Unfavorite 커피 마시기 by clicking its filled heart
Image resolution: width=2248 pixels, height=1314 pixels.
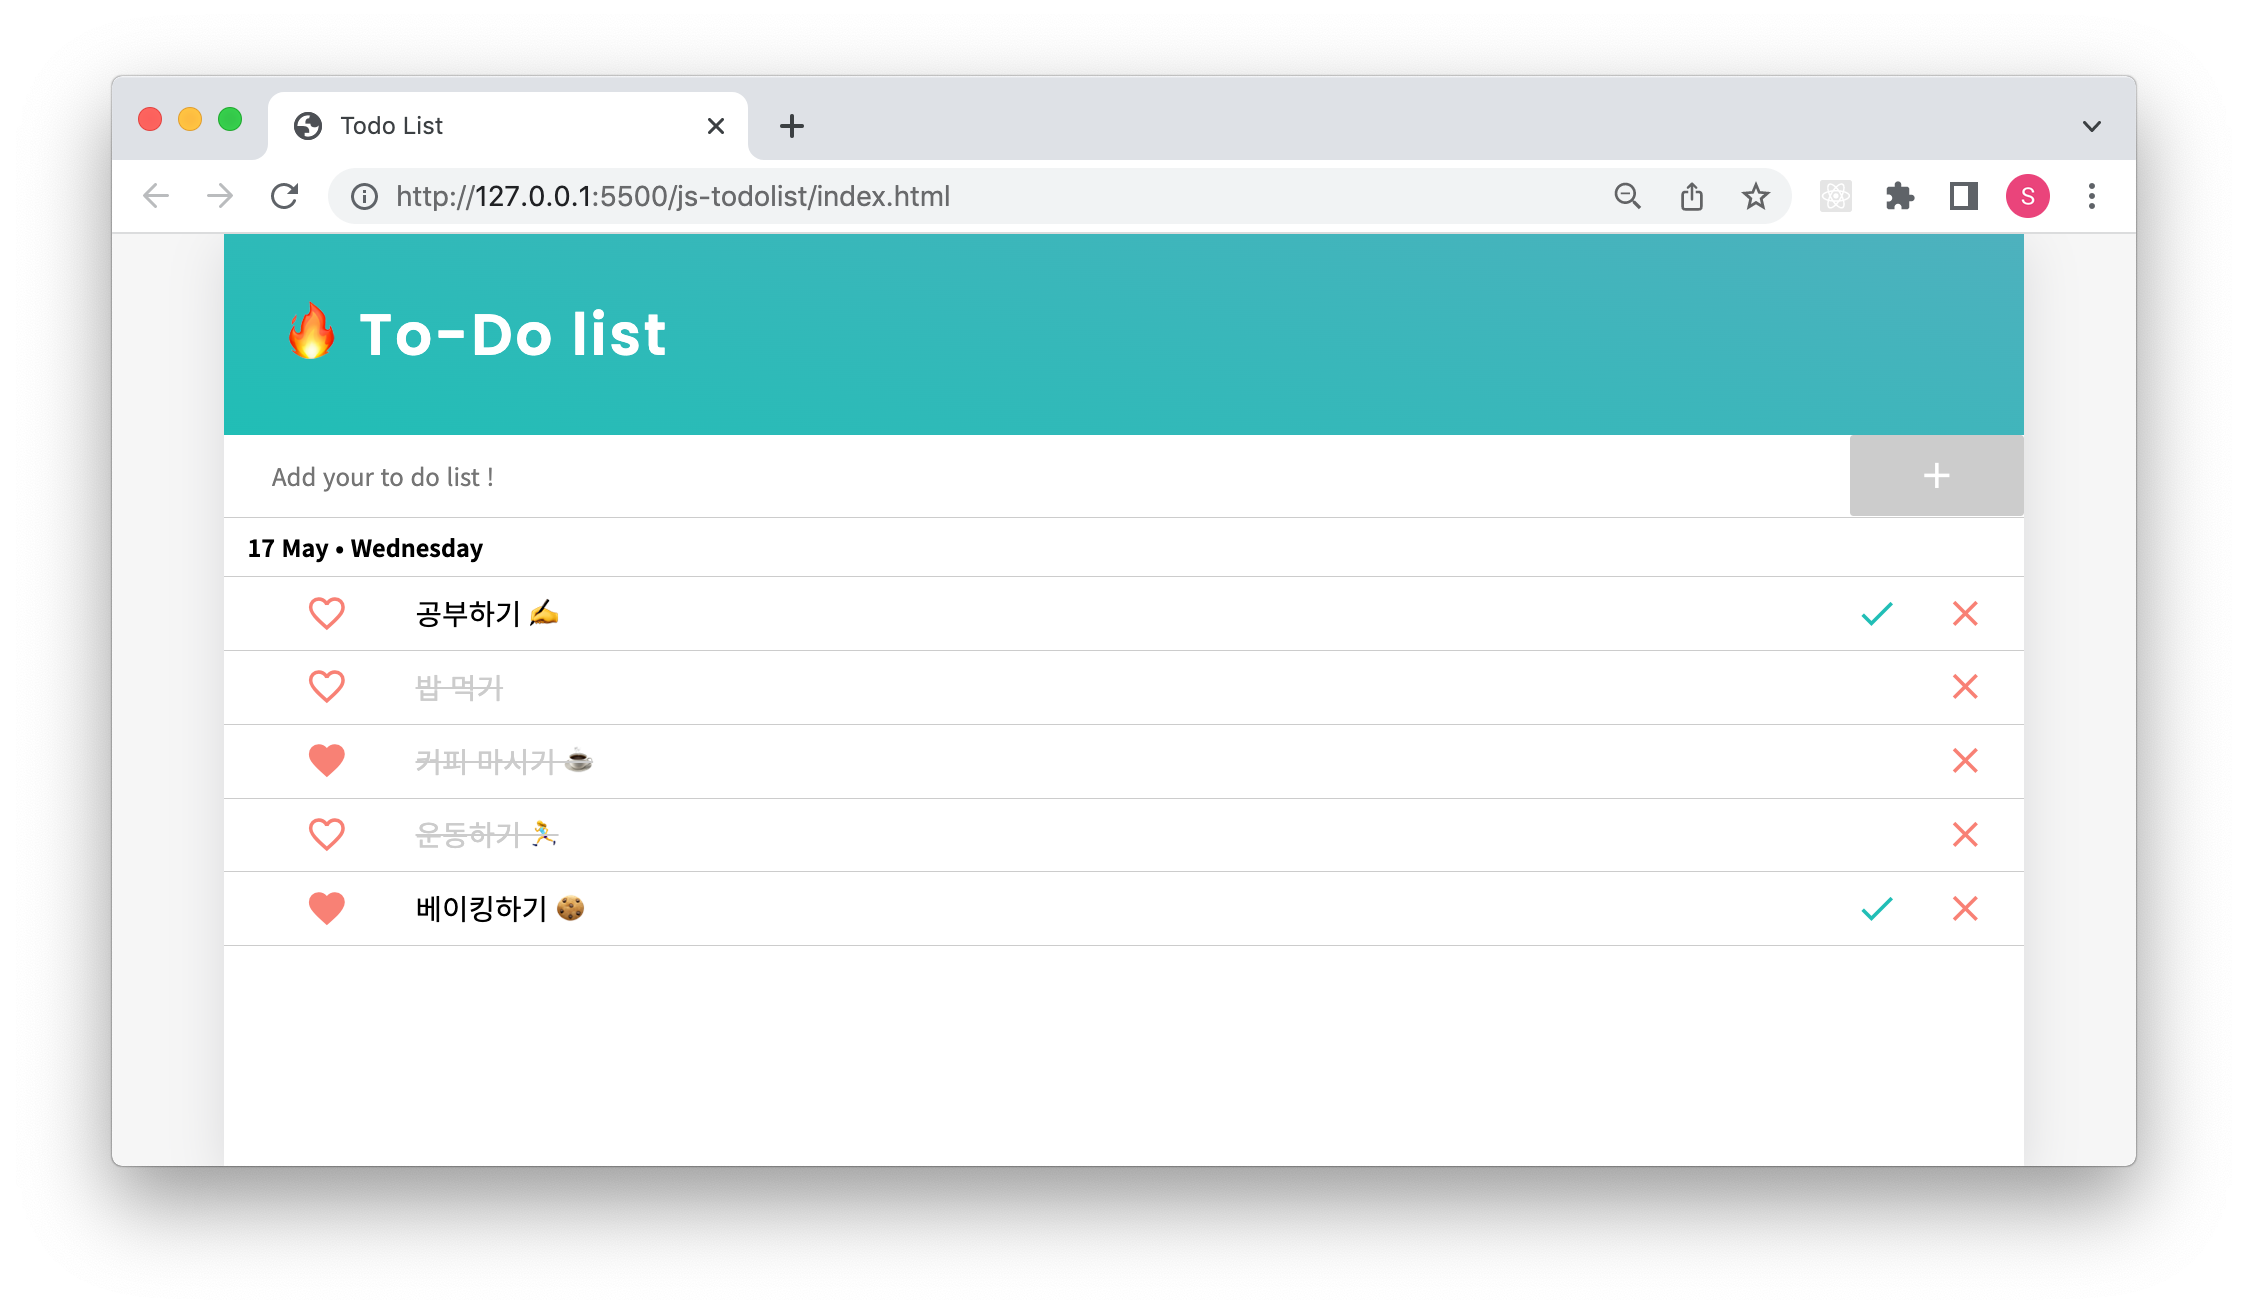[x=326, y=760]
